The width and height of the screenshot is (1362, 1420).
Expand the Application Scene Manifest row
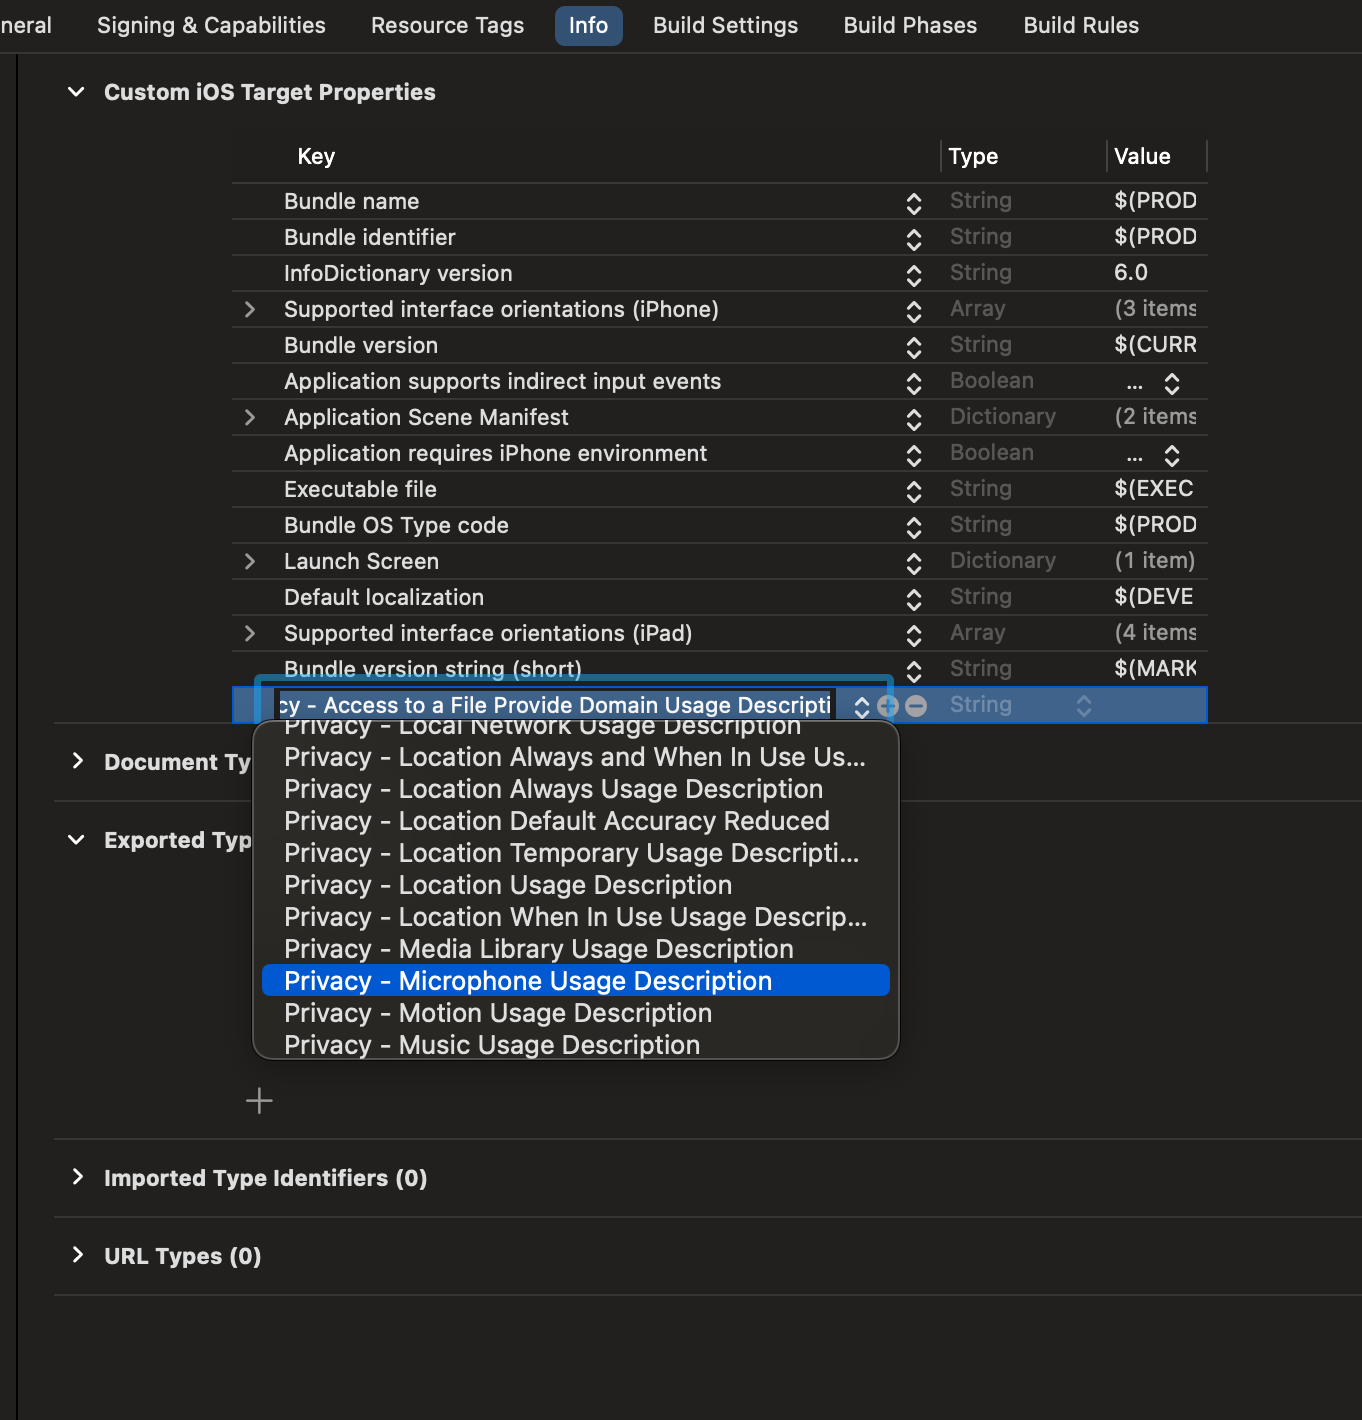250,417
